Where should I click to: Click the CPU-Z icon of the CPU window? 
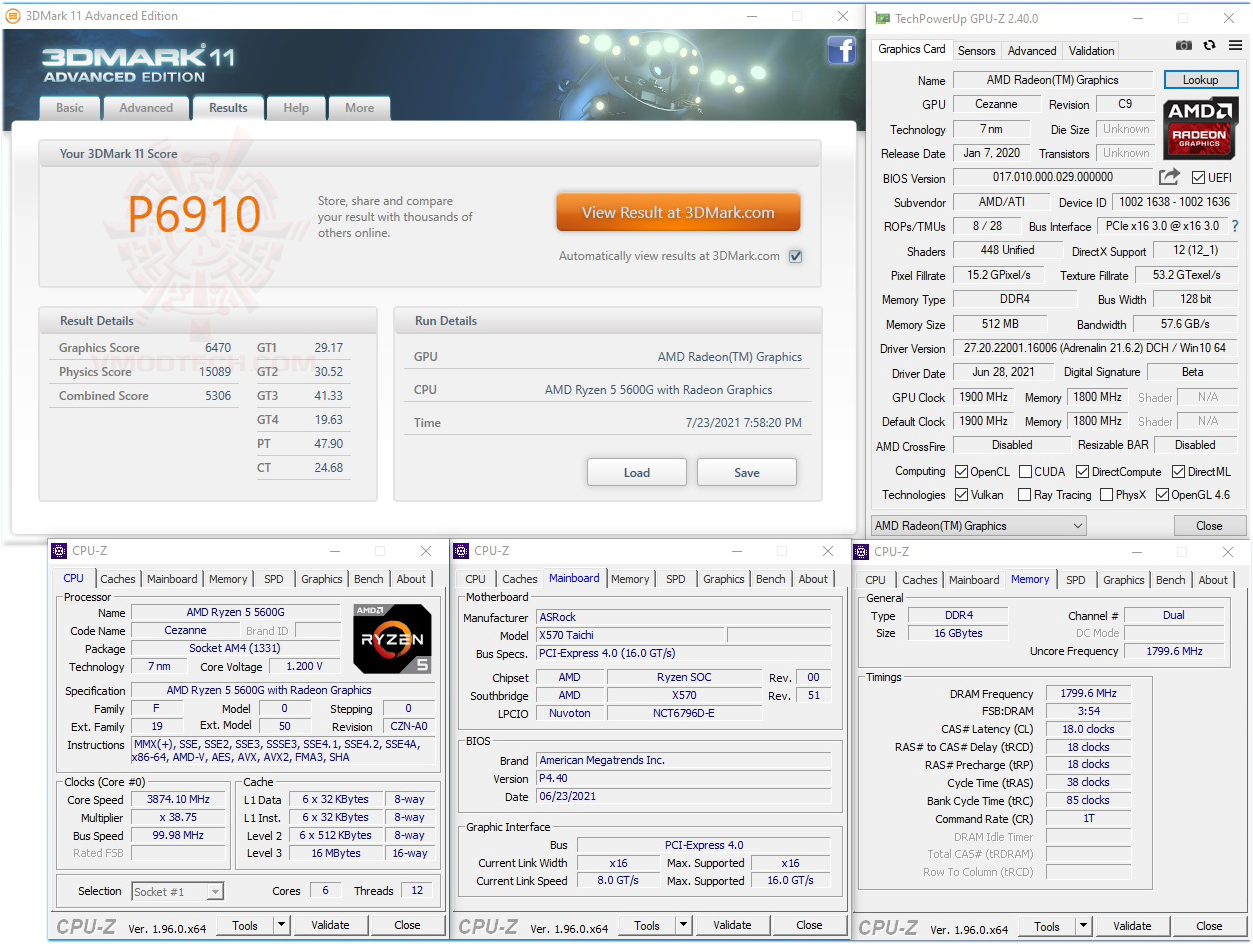(x=60, y=551)
